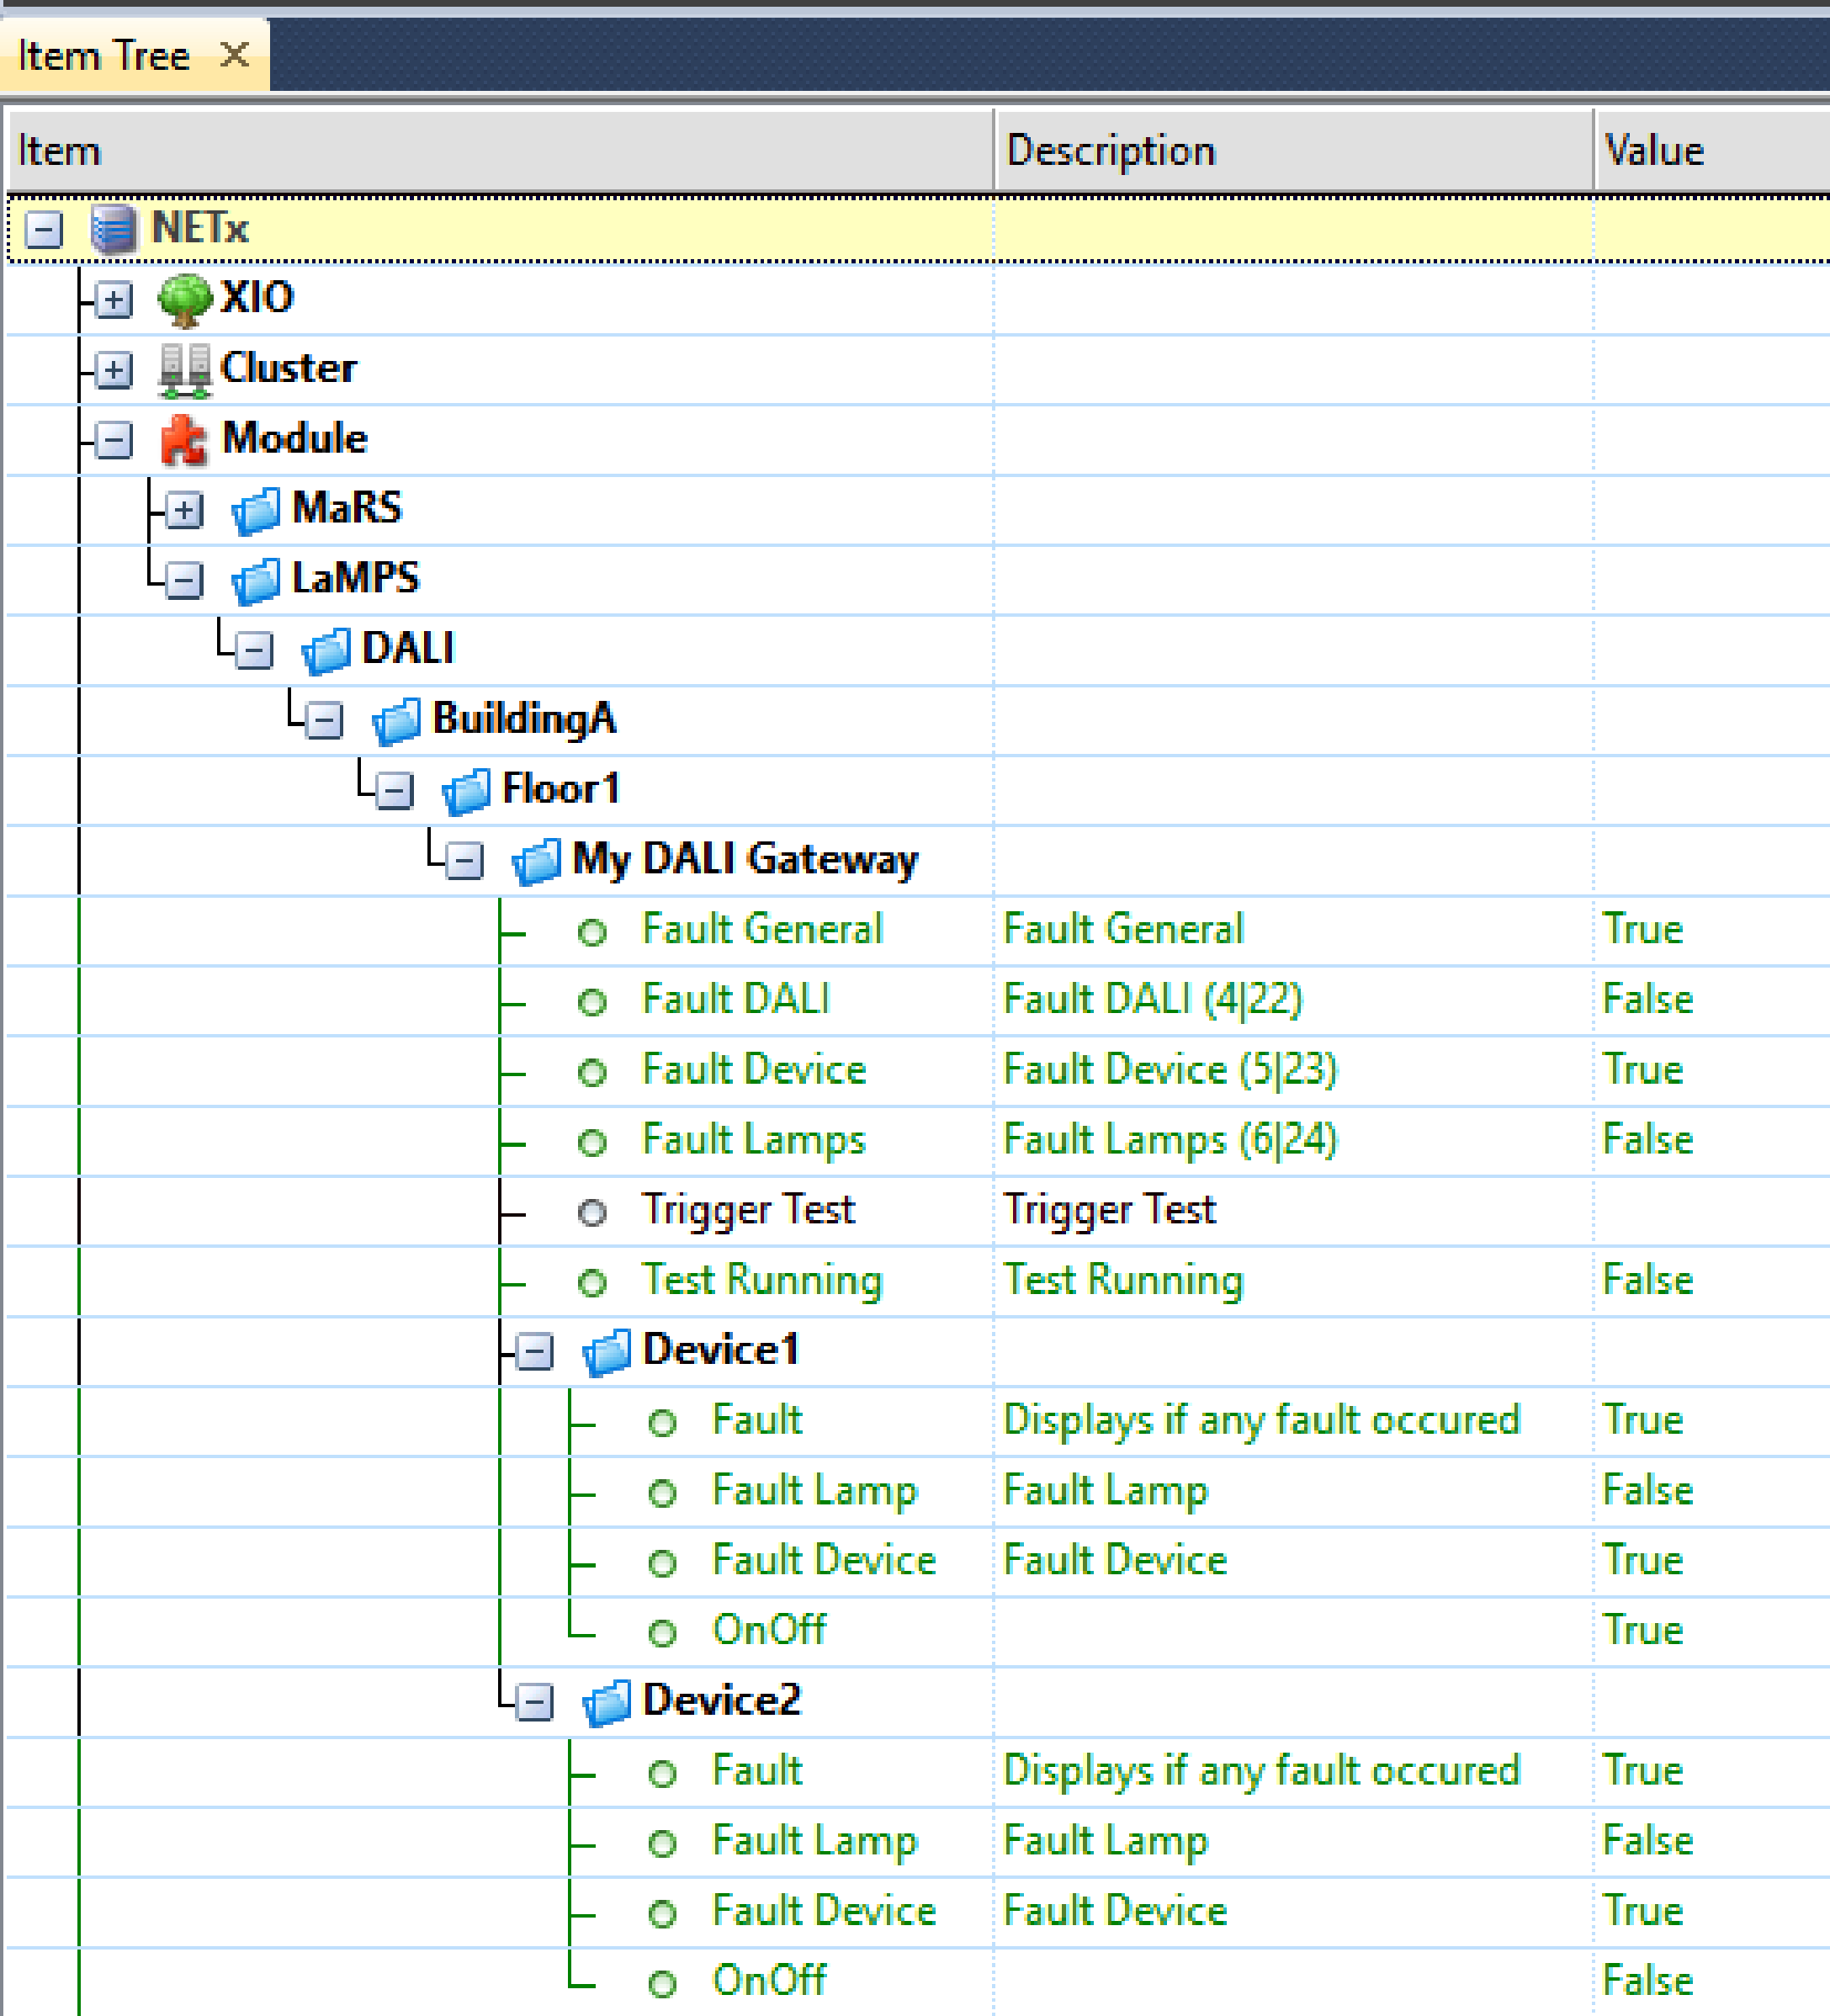
Task: Click the Value column header
Action: point(1712,150)
